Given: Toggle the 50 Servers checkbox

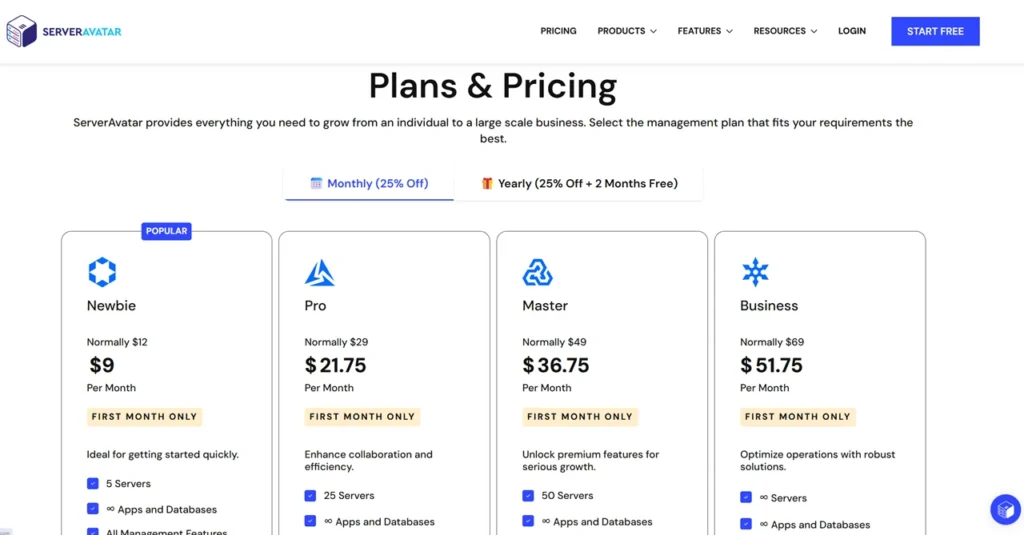Looking at the screenshot, I should (x=528, y=496).
